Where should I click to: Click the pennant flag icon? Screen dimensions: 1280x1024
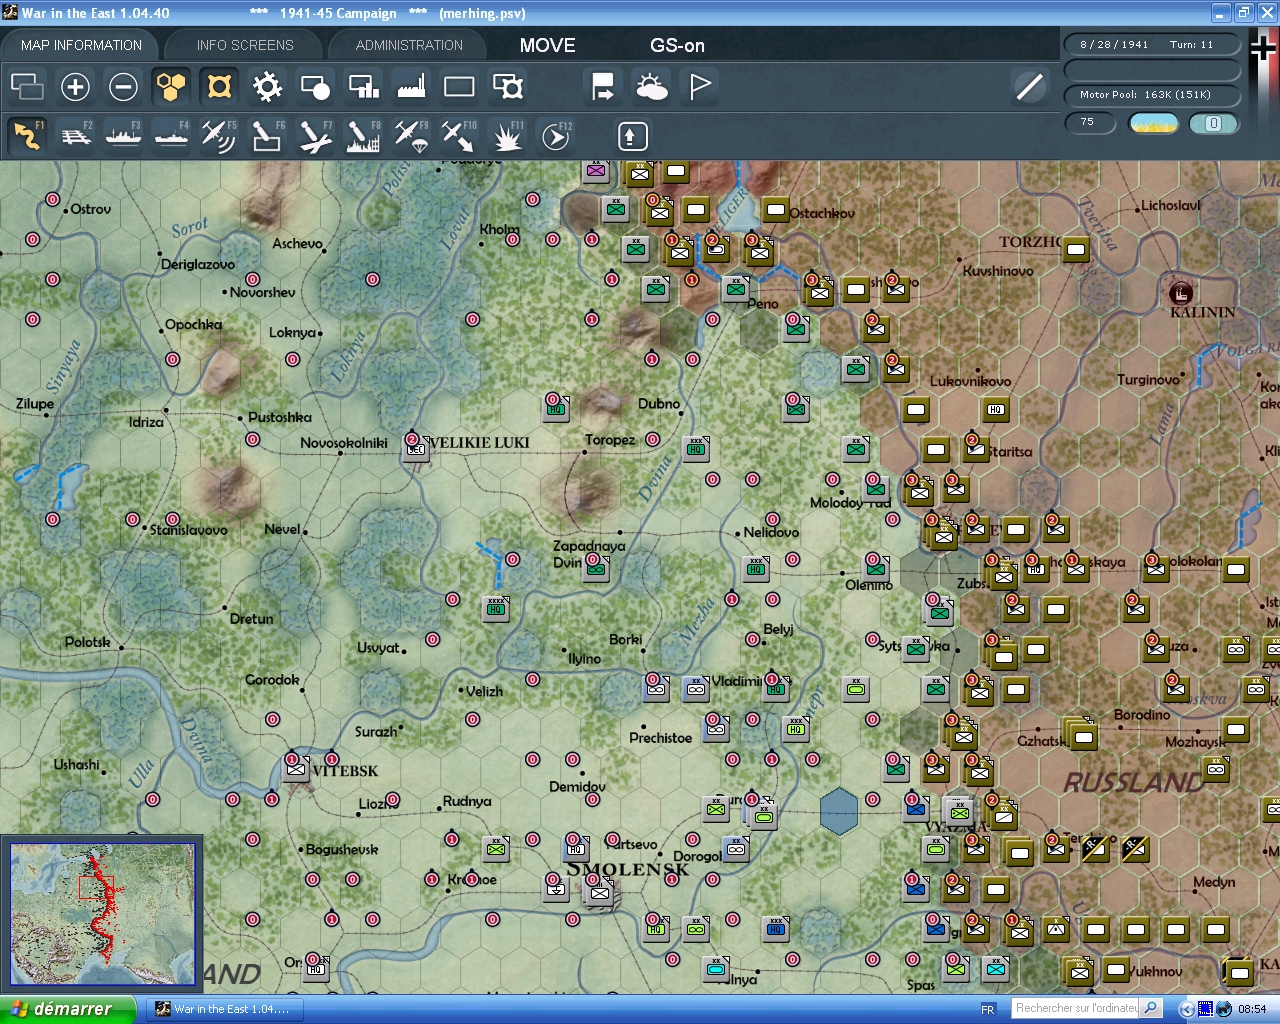(x=700, y=87)
